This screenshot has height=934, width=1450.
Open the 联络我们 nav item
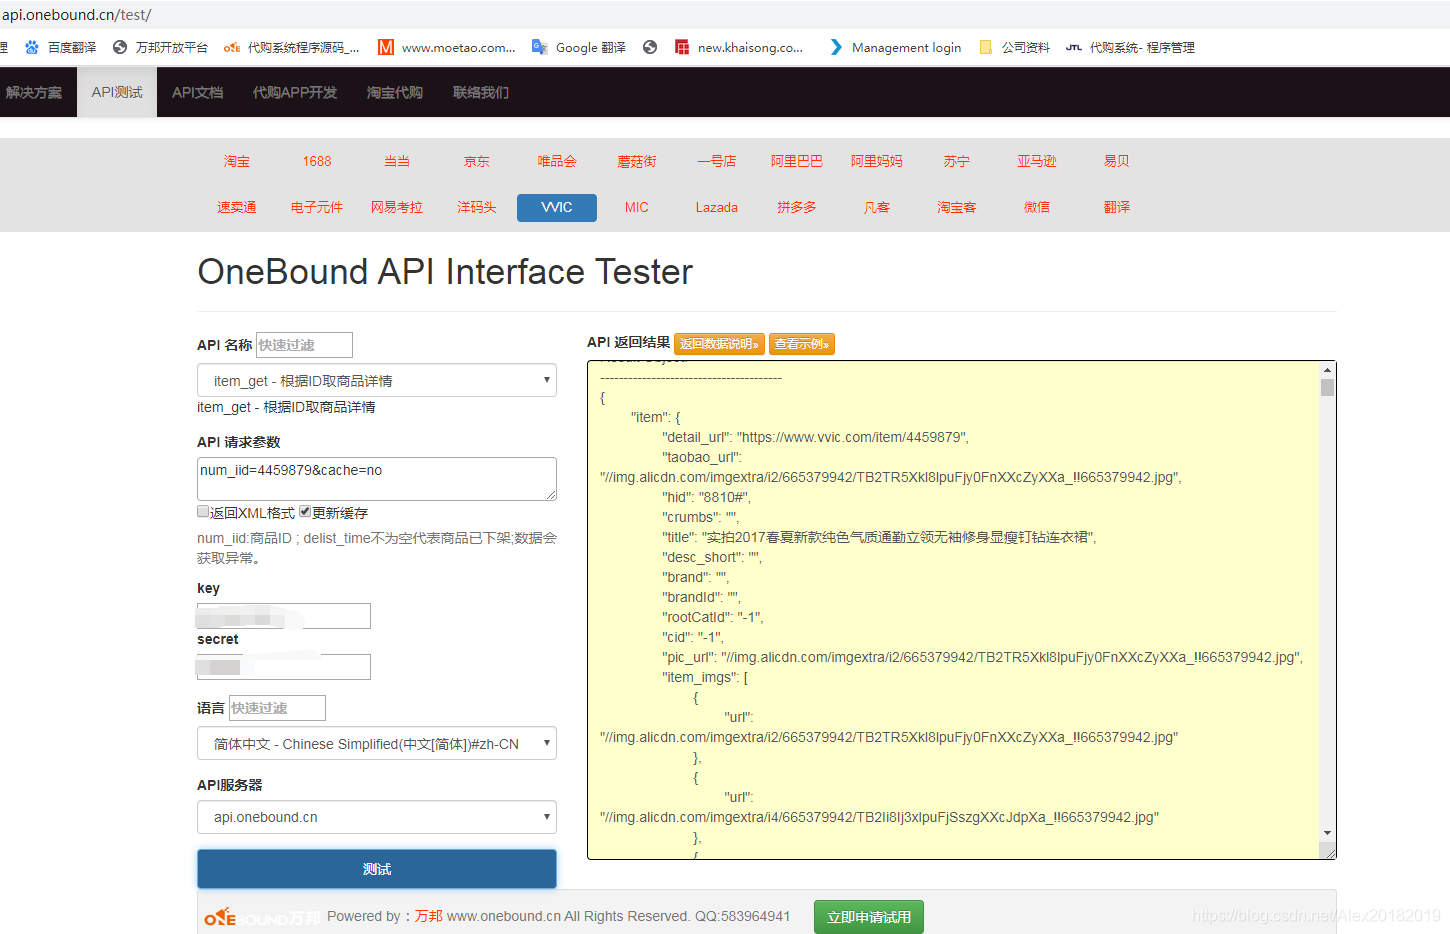click(x=481, y=92)
